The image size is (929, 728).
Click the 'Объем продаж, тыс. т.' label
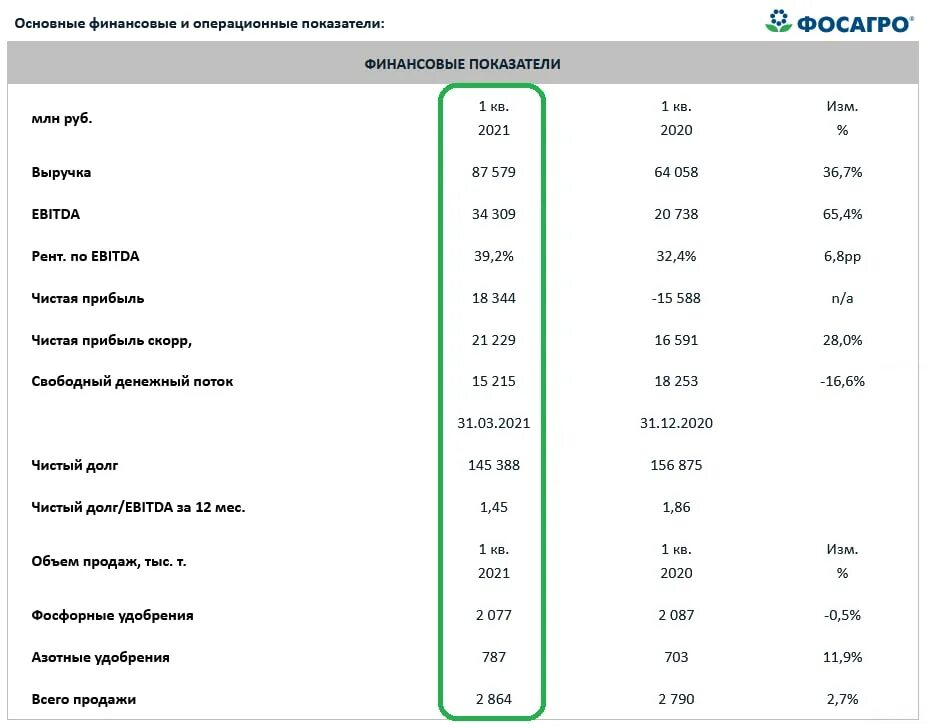[109, 562]
